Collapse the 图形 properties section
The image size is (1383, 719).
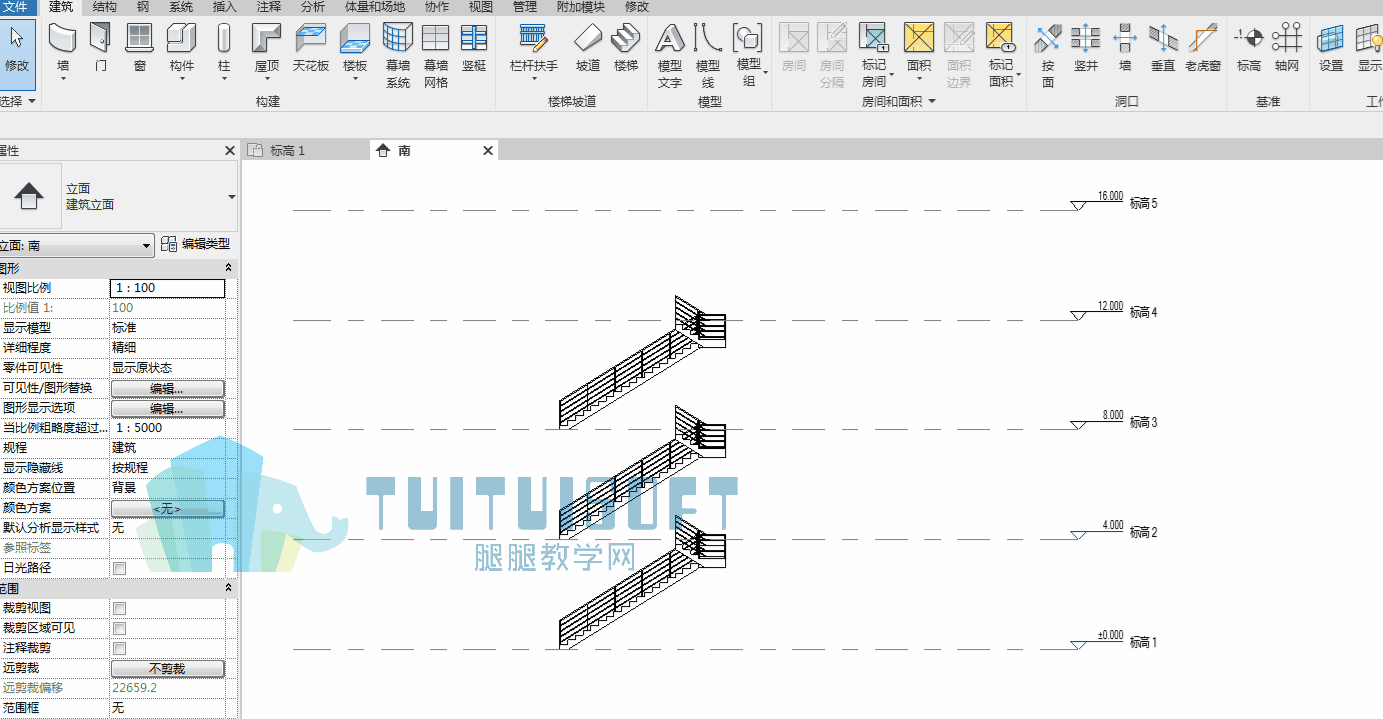click(x=228, y=268)
